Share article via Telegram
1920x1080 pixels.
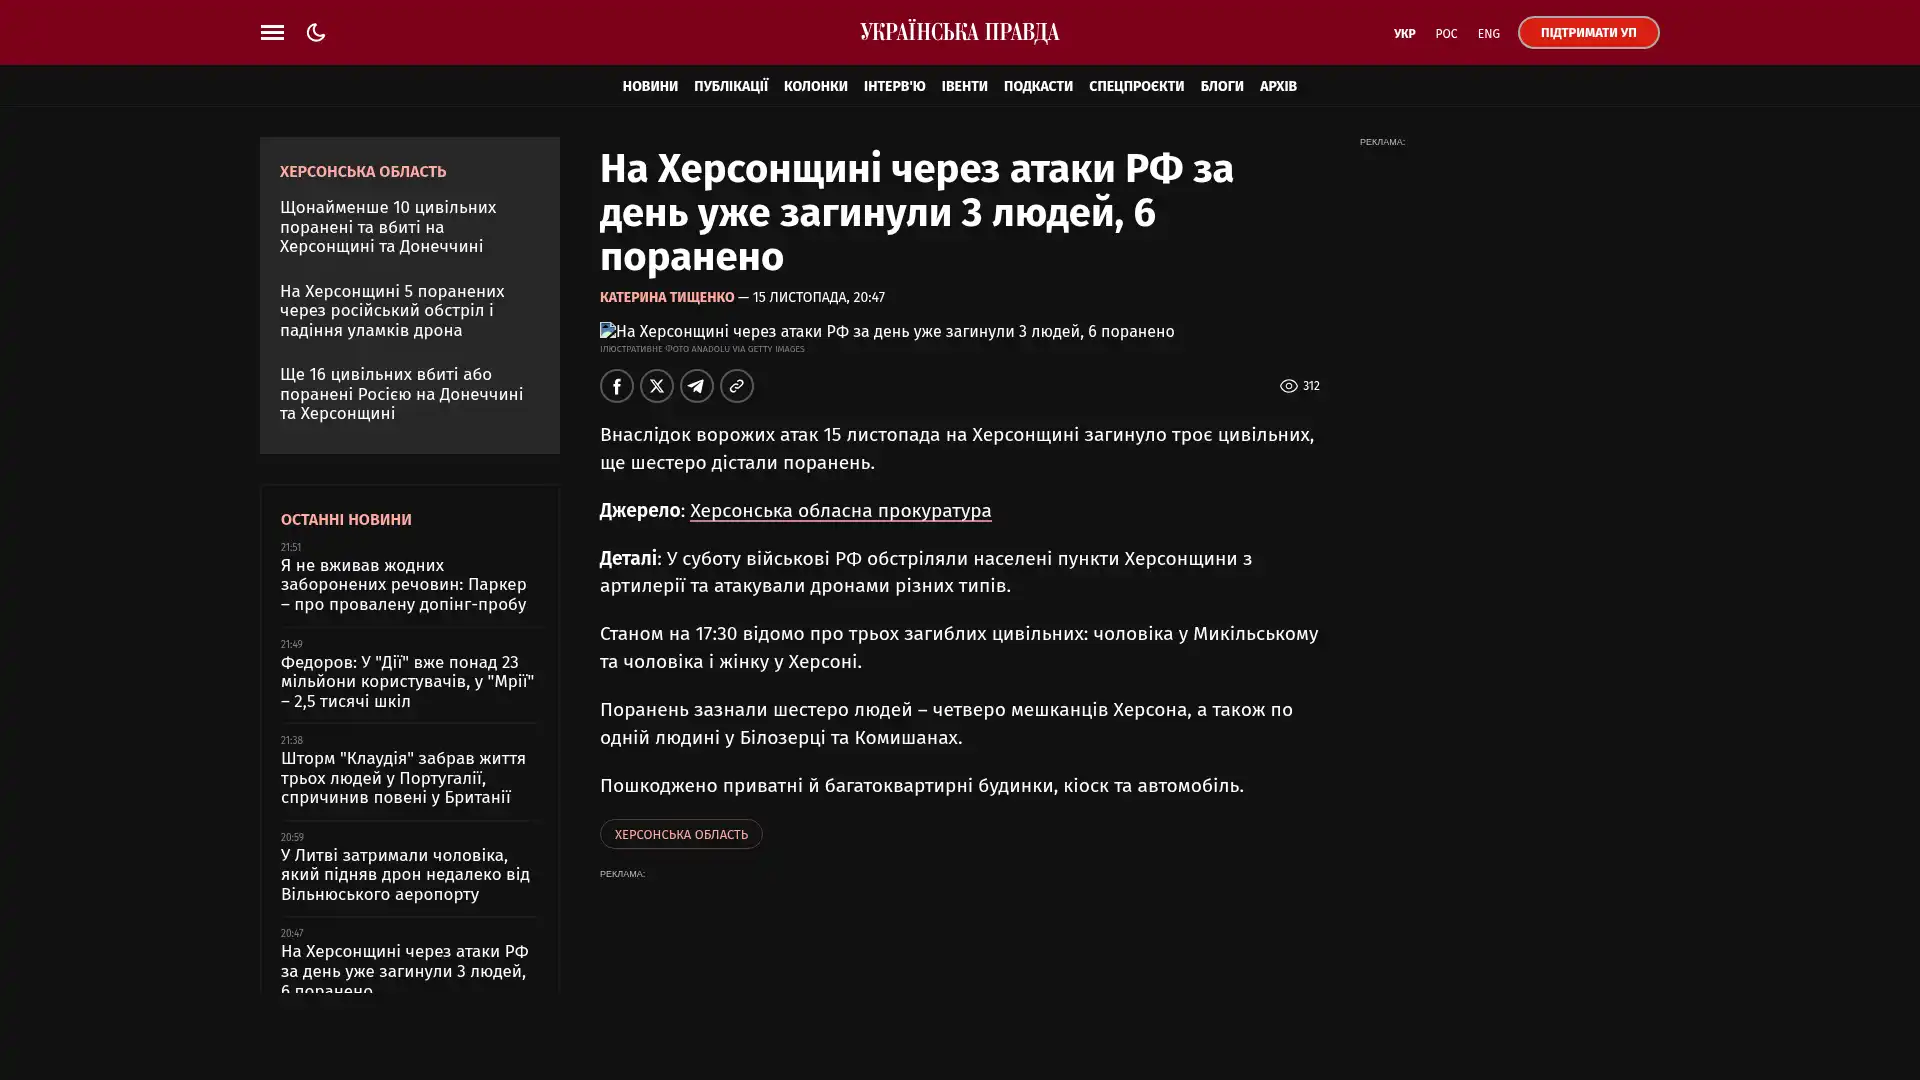[x=697, y=386]
